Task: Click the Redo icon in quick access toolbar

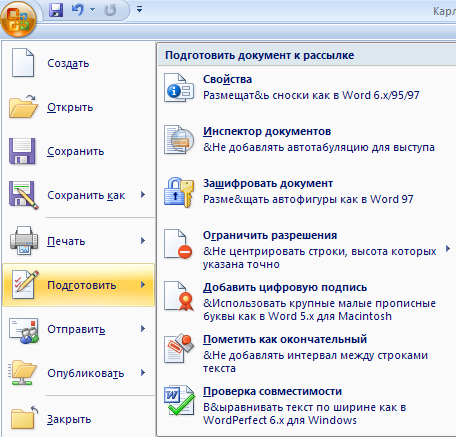Action: coord(110,10)
